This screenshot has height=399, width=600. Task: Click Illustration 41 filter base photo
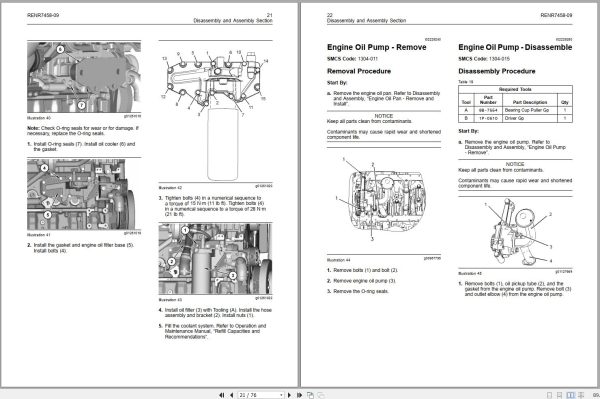tap(81, 195)
